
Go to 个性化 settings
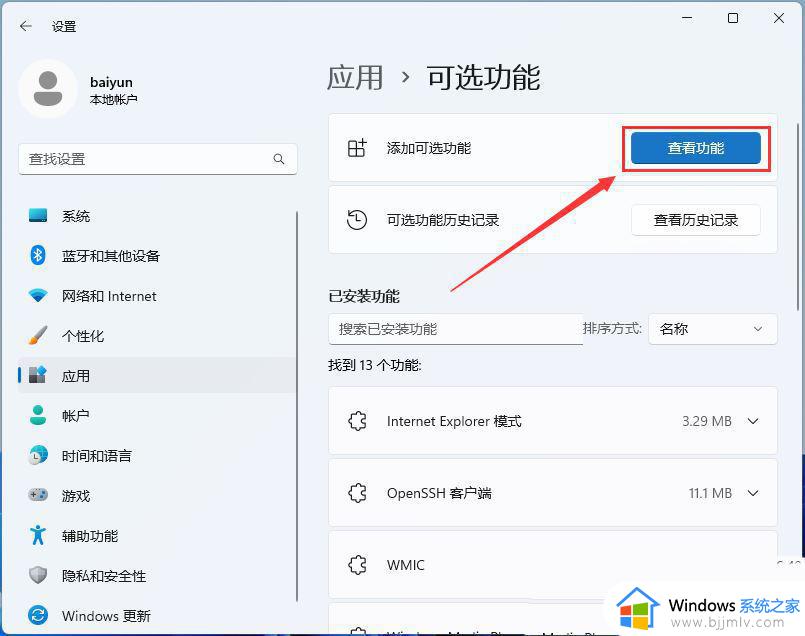pyautogui.click(x=157, y=335)
